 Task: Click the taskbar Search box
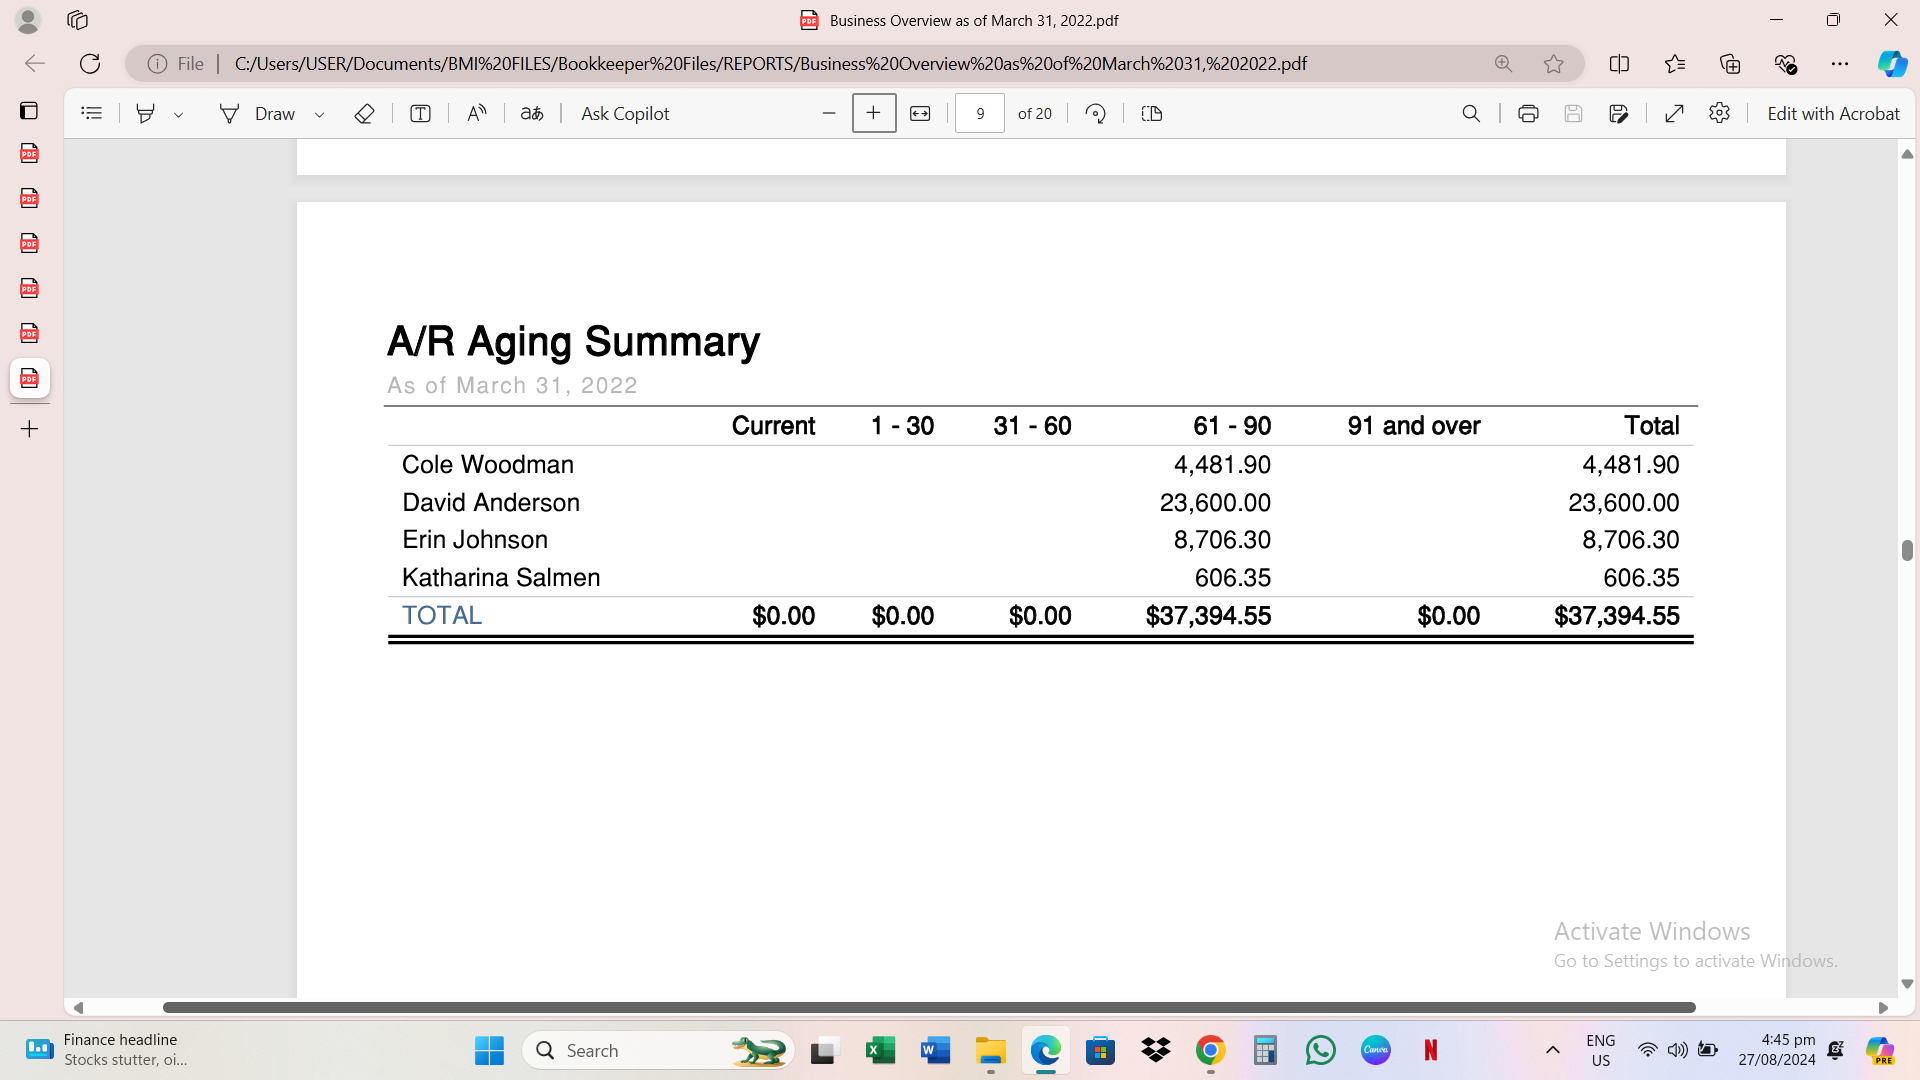(658, 1051)
